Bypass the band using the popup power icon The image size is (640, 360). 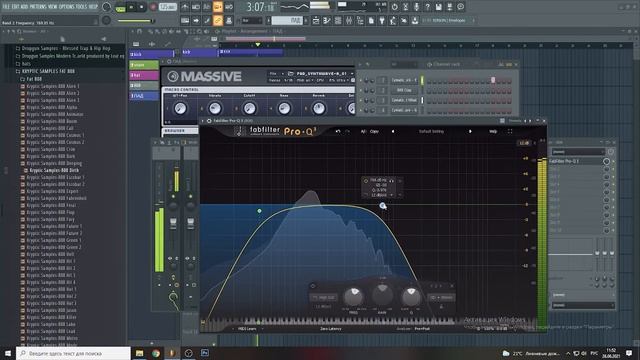366,180
